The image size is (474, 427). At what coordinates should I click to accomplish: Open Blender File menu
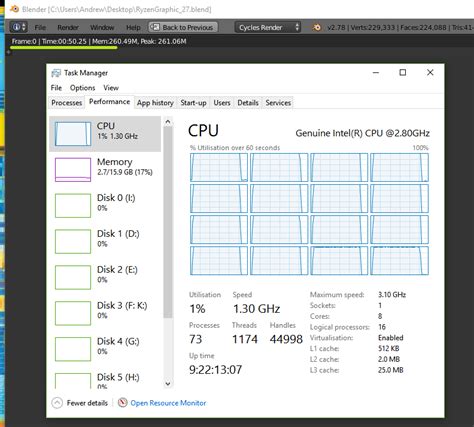pyautogui.click(x=40, y=27)
